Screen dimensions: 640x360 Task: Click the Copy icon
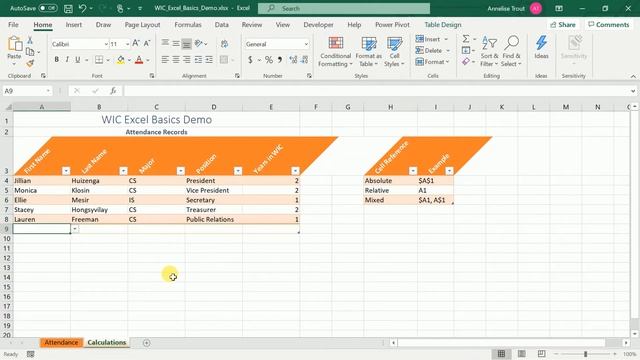[30, 52]
